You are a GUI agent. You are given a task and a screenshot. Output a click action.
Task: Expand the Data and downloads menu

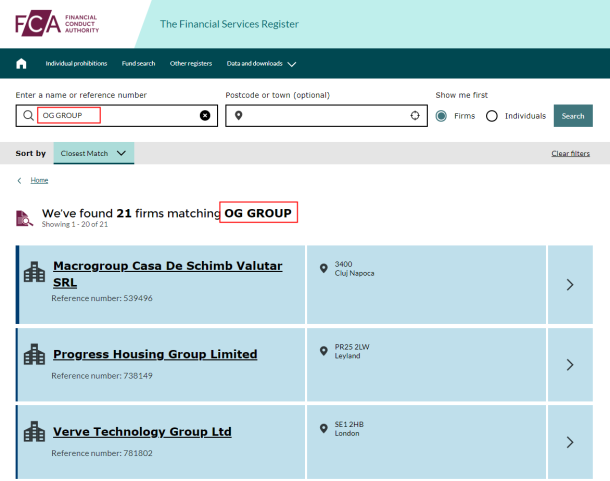pyautogui.click(x=261, y=63)
